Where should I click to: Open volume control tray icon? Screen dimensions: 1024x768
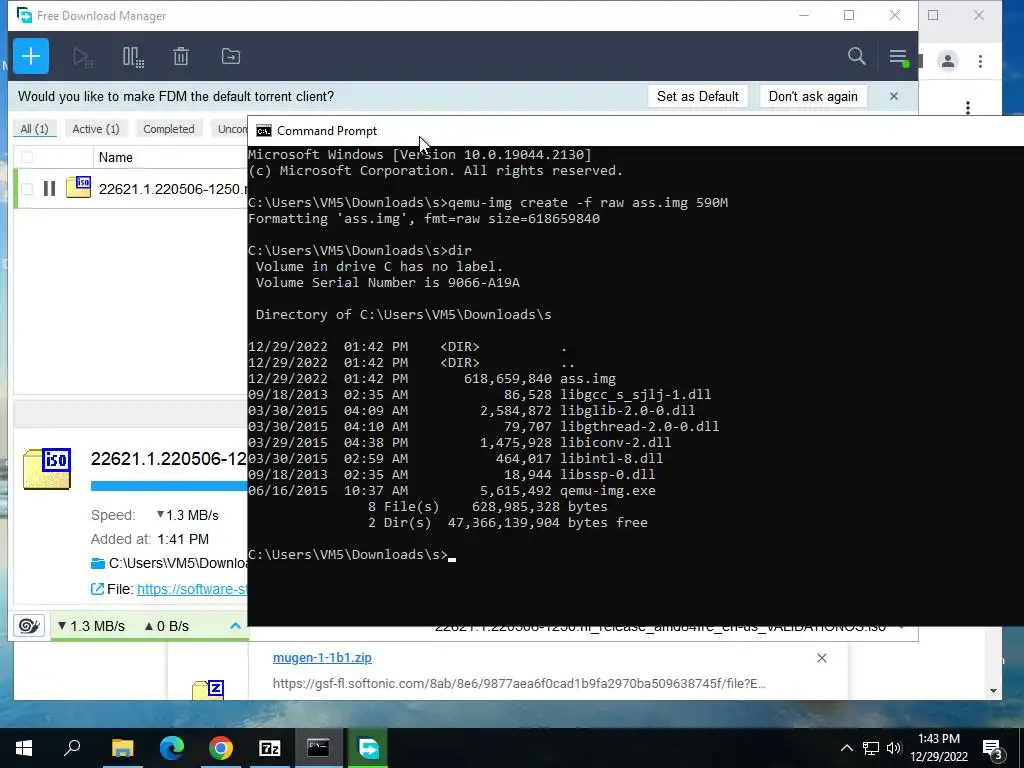click(x=894, y=748)
